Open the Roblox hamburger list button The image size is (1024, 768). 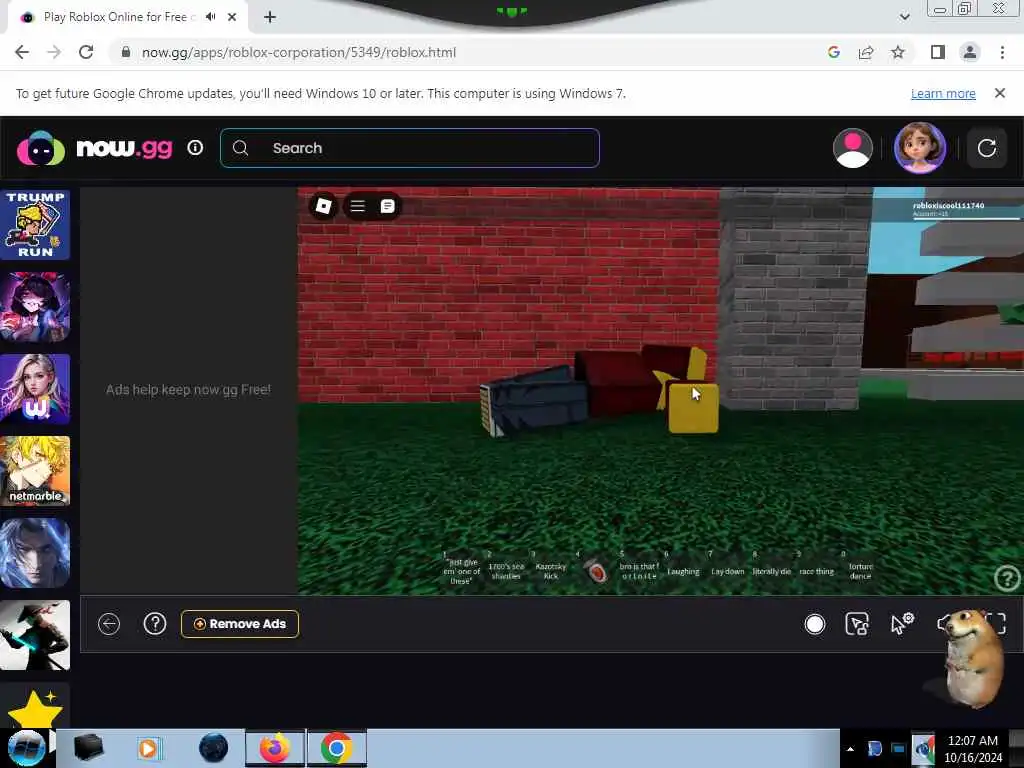pyautogui.click(x=357, y=206)
